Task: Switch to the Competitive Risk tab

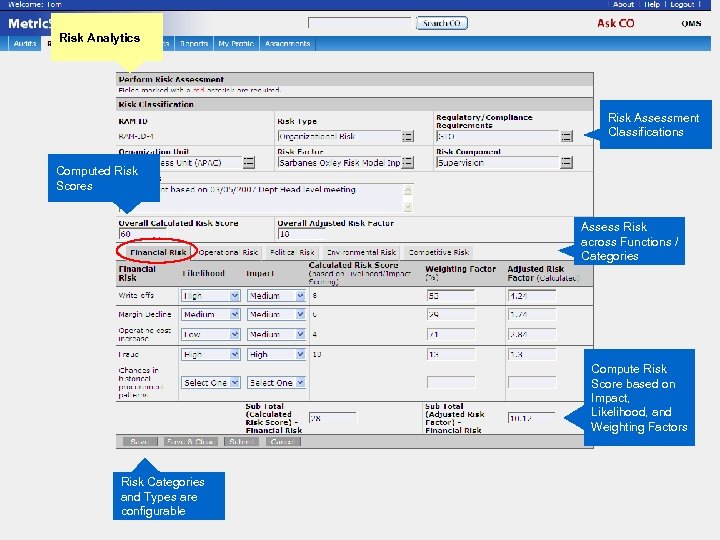Action: [439, 252]
